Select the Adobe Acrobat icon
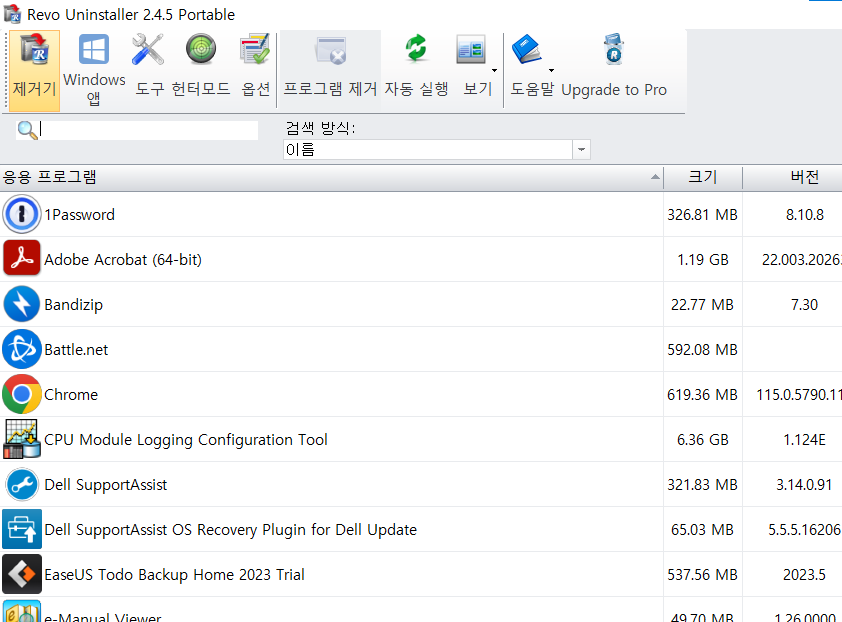This screenshot has width=842, height=622. coord(21,259)
